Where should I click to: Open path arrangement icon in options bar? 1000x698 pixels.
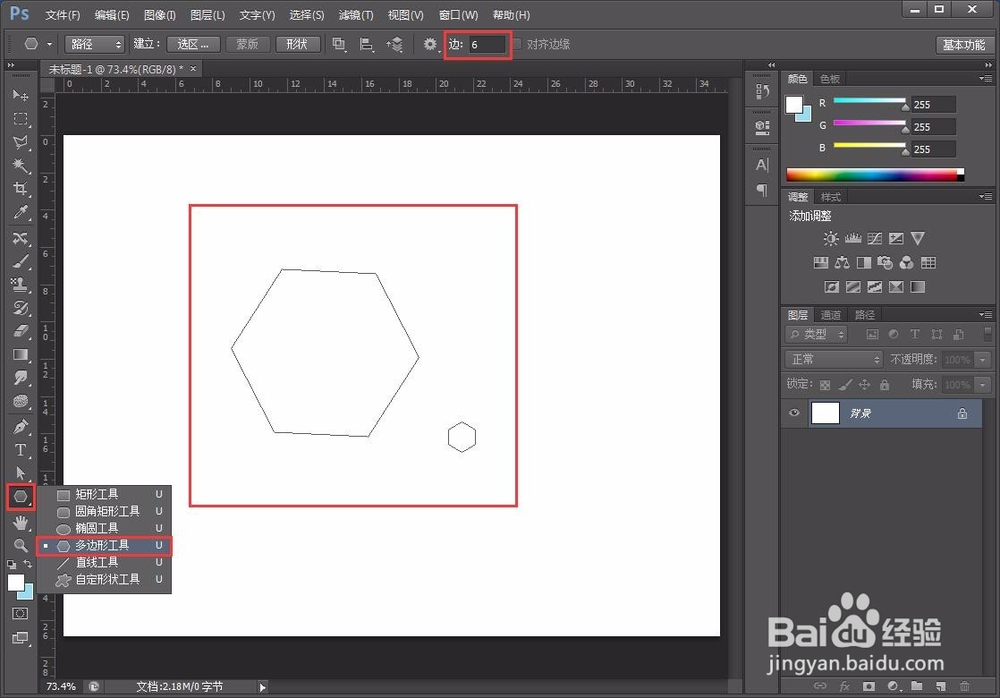point(395,44)
